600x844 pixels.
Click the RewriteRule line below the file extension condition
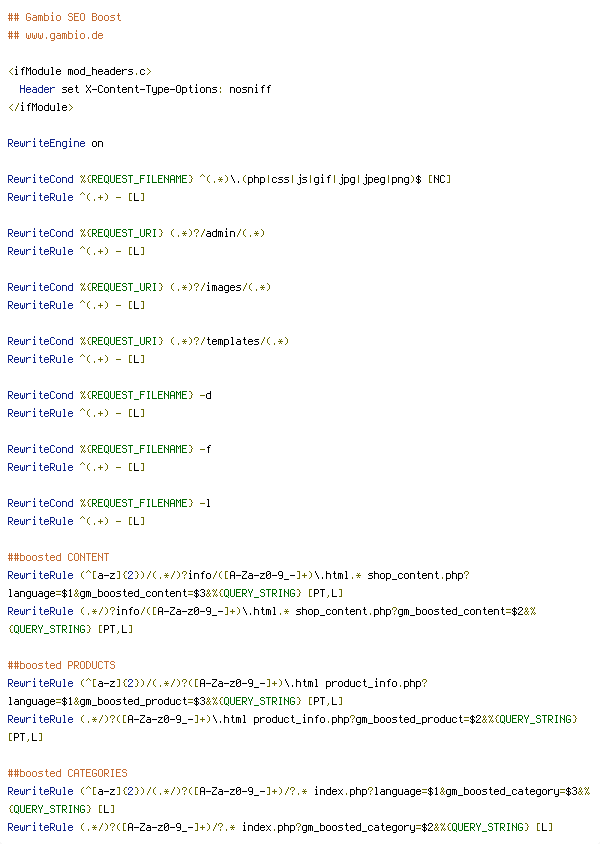pyautogui.click(x=76, y=197)
